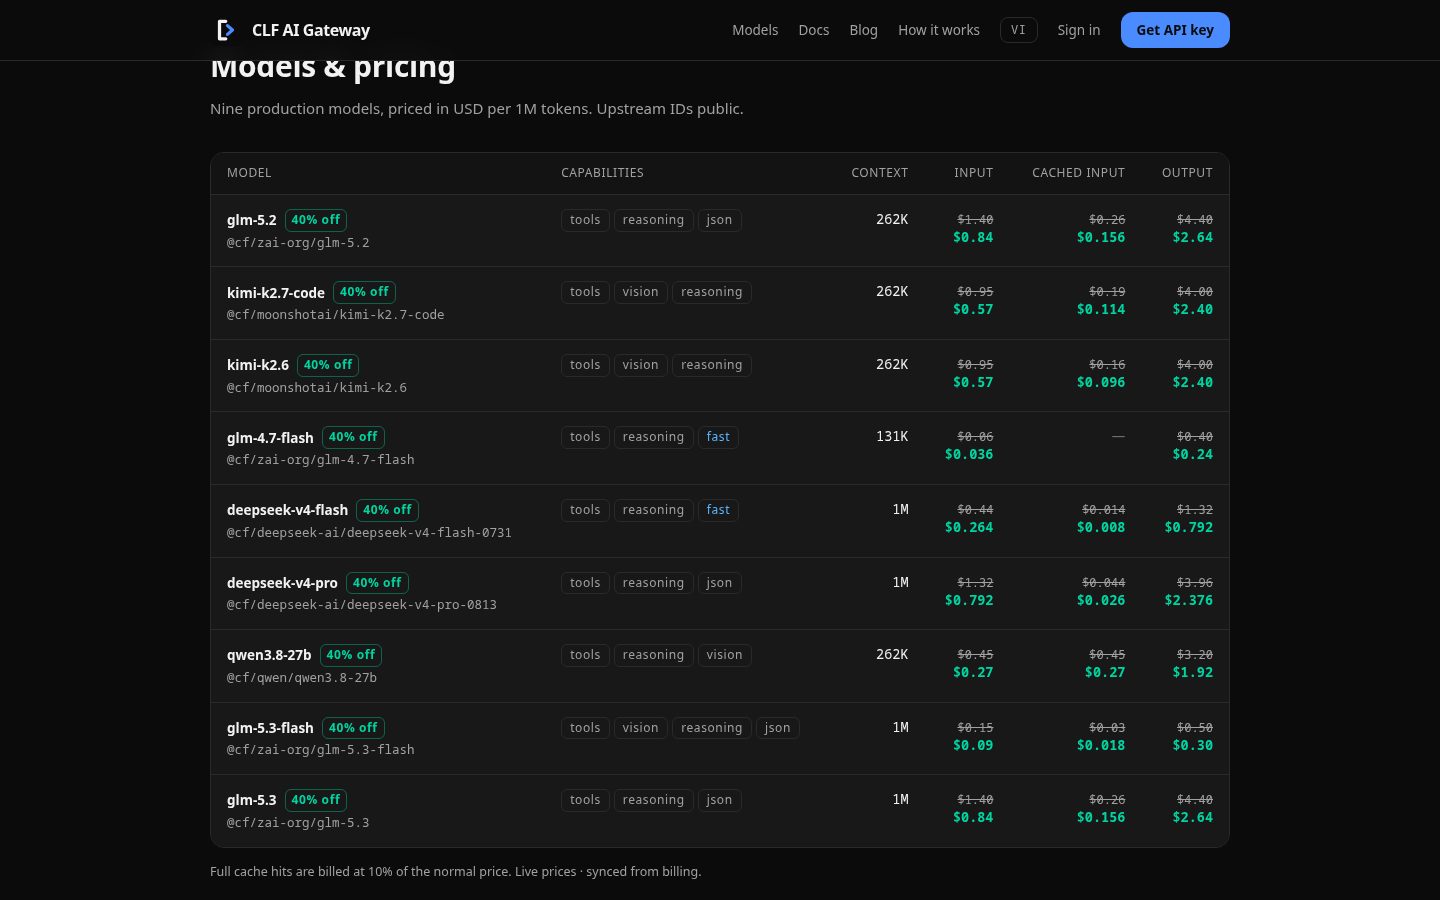This screenshot has width=1440, height=900.
Task: Click the vision tag on the kimi-k2.7-code row
Action: click(640, 292)
